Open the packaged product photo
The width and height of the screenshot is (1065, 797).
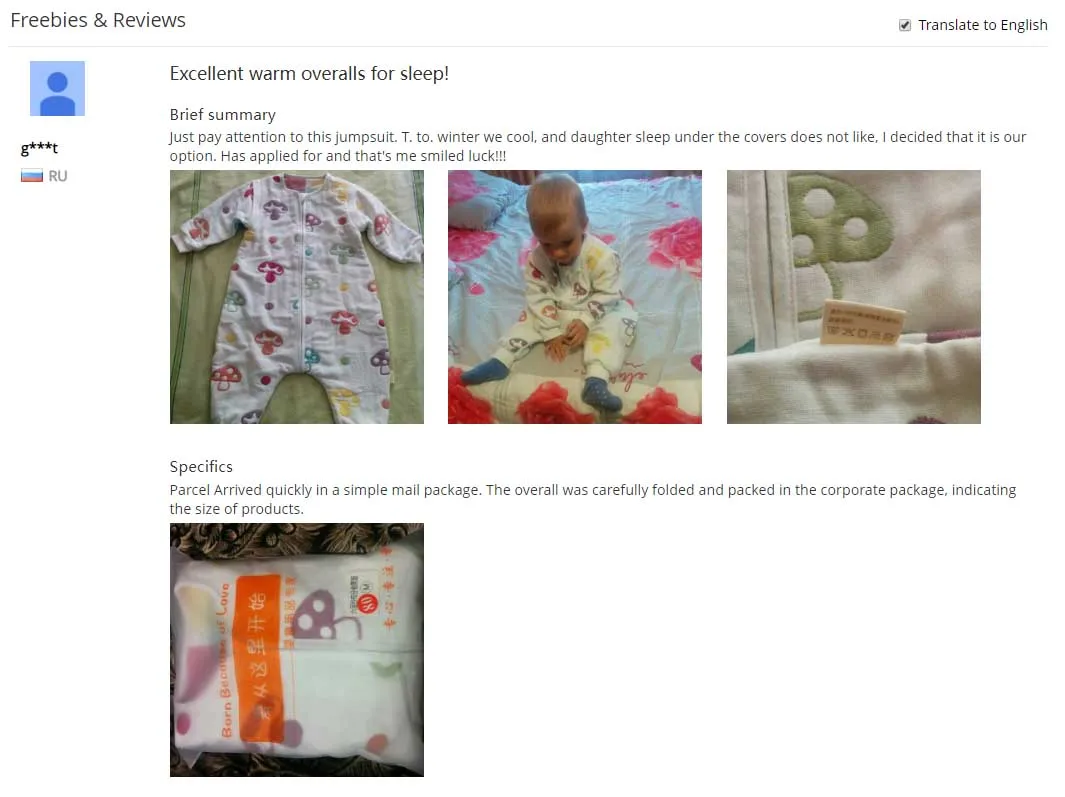point(297,650)
